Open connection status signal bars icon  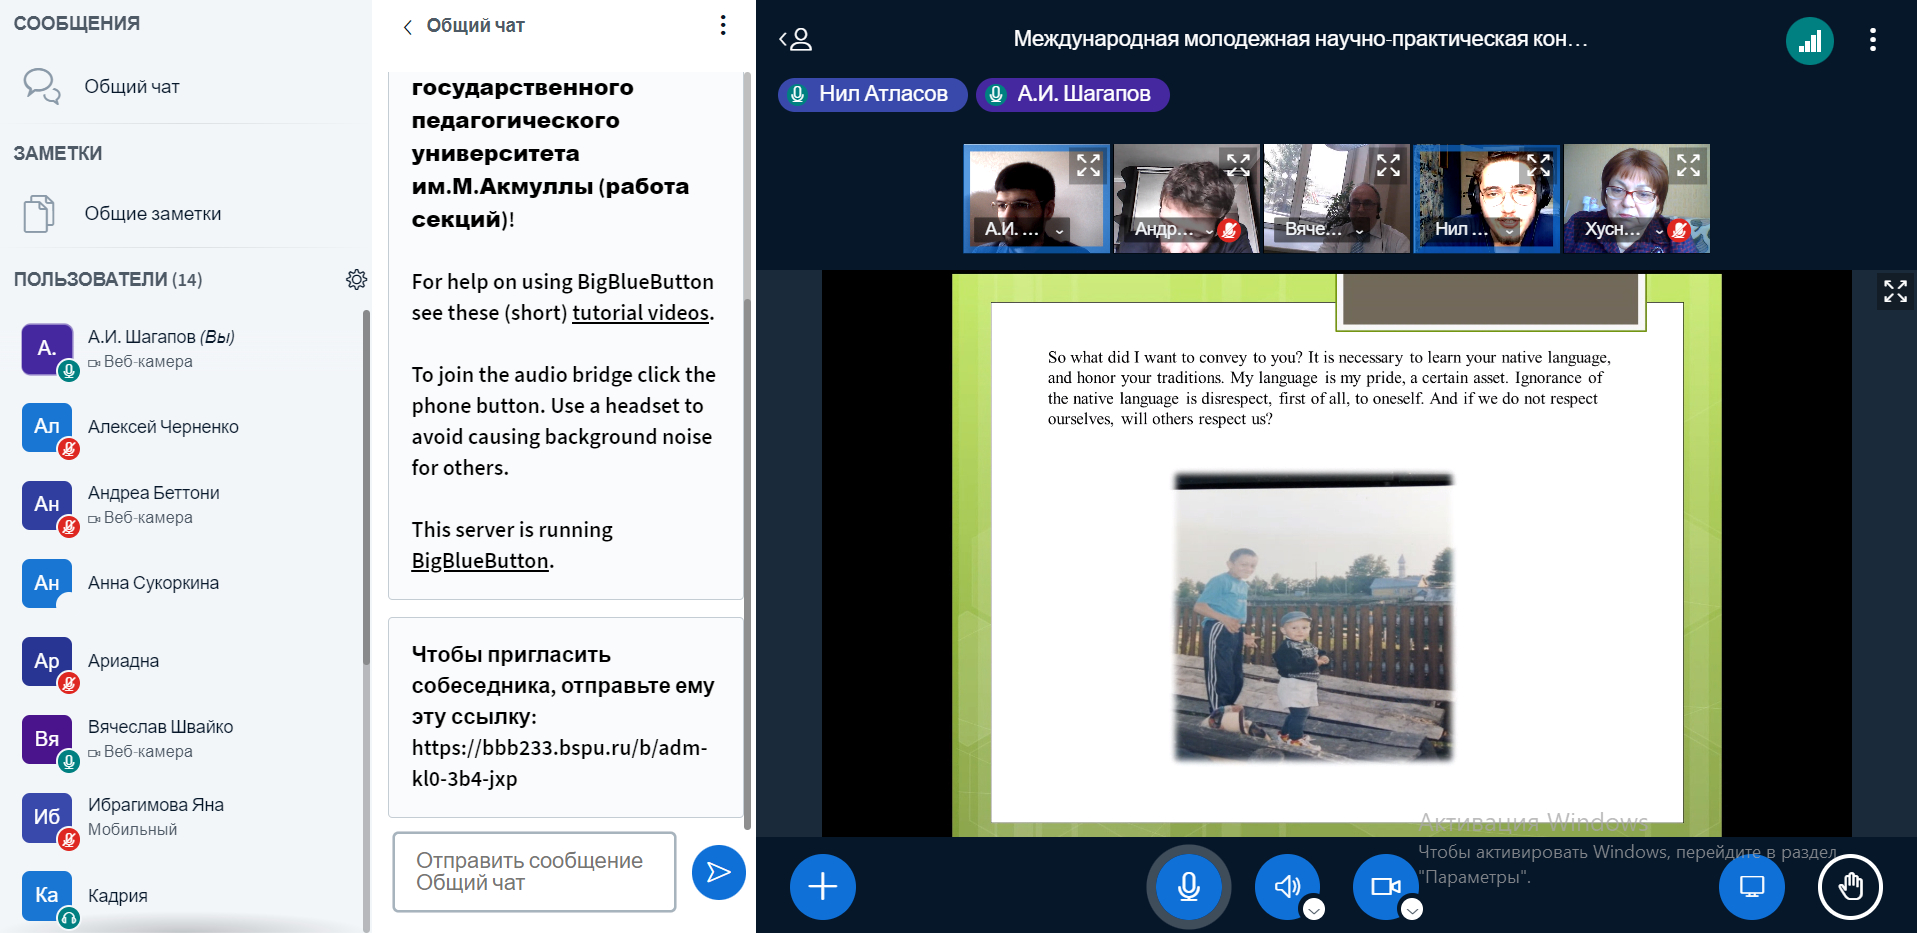[x=1809, y=41]
